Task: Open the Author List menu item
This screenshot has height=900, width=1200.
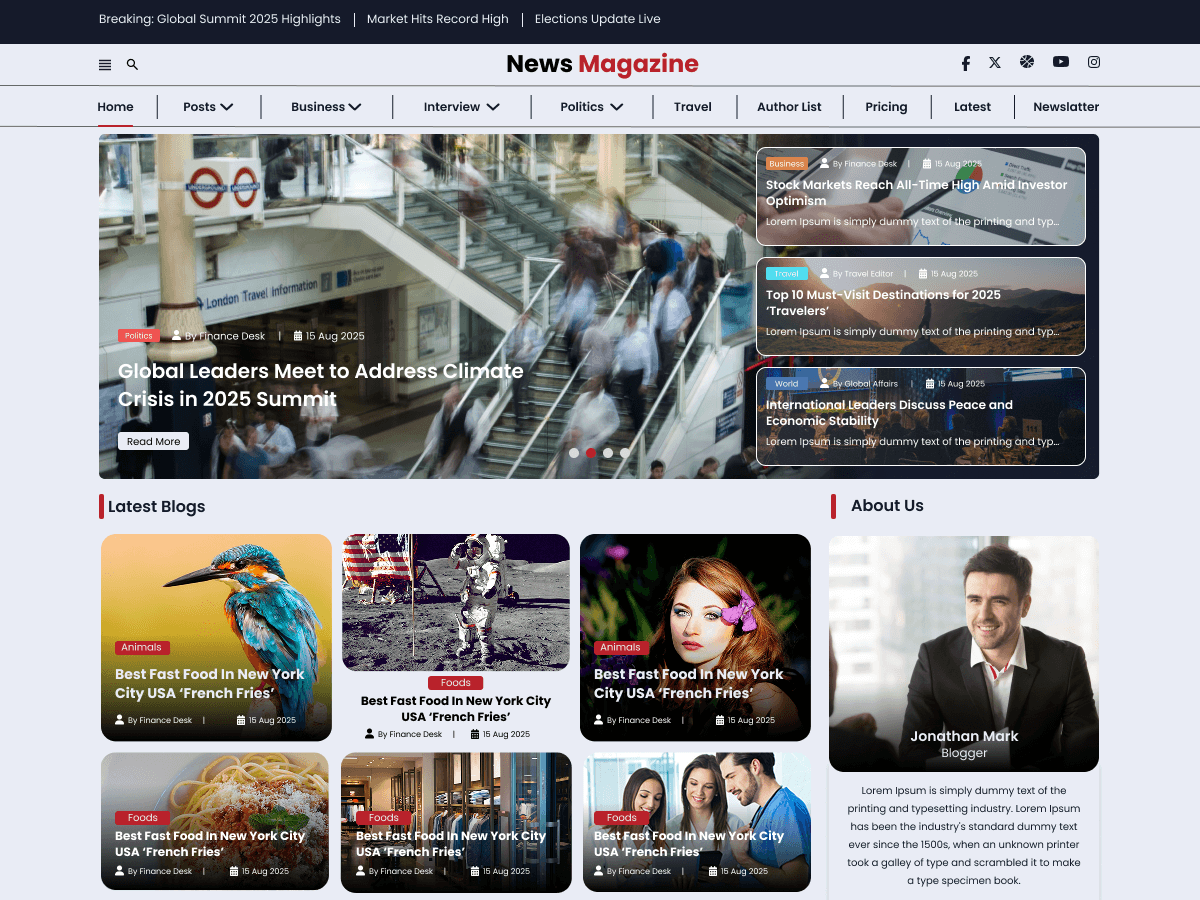Action: tap(789, 107)
